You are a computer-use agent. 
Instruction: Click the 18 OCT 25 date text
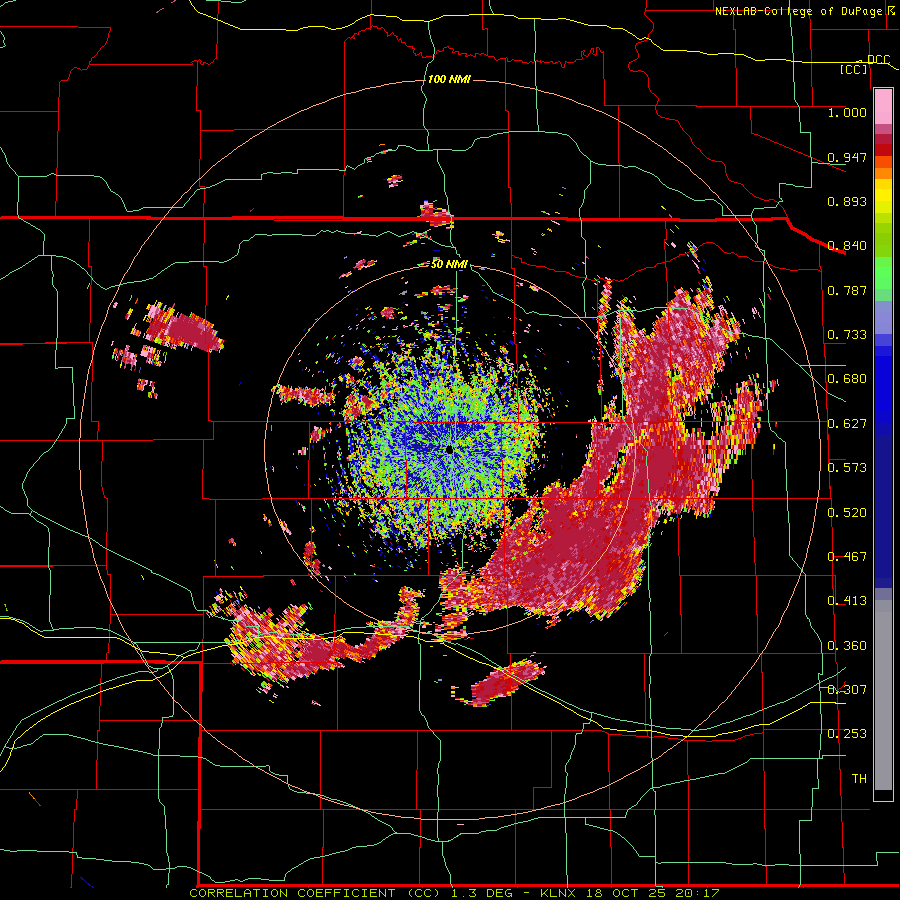626,893
